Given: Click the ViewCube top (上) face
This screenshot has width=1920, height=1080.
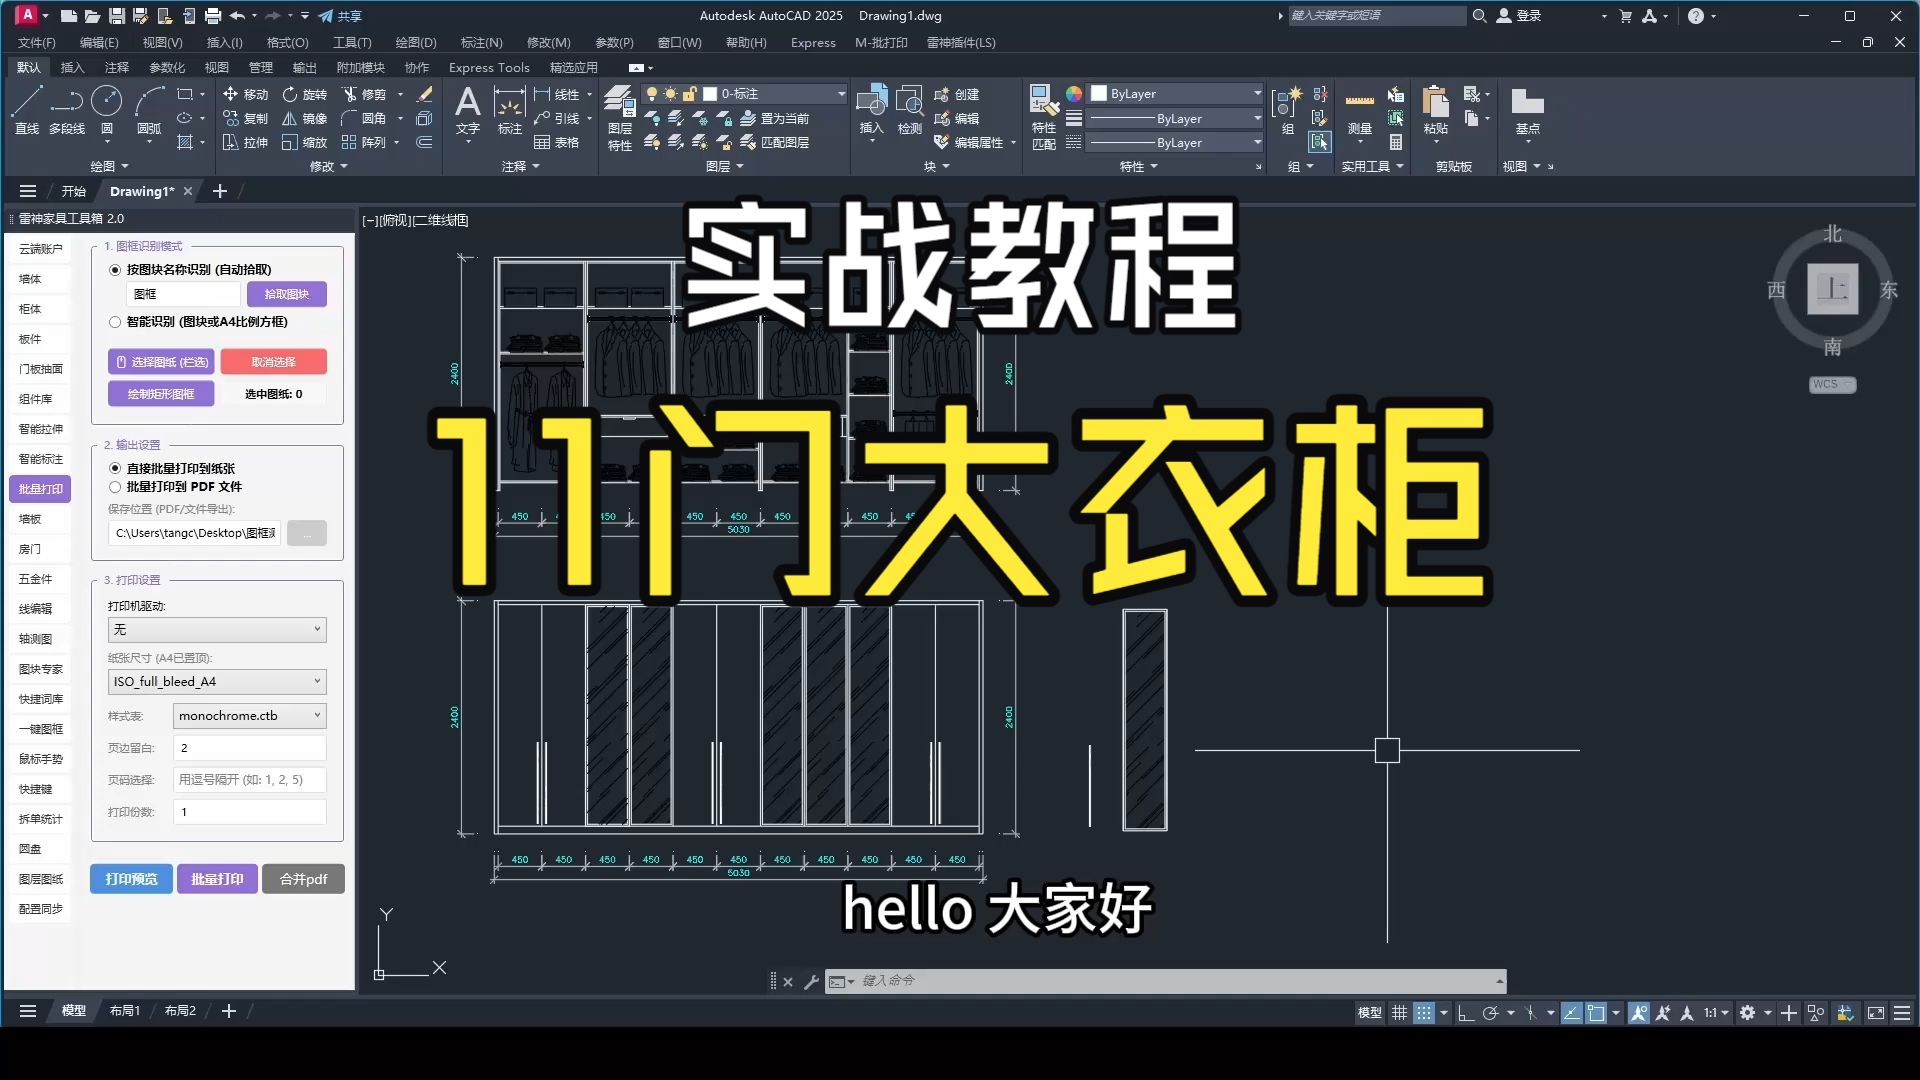Looking at the screenshot, I should pos(1832,290).
